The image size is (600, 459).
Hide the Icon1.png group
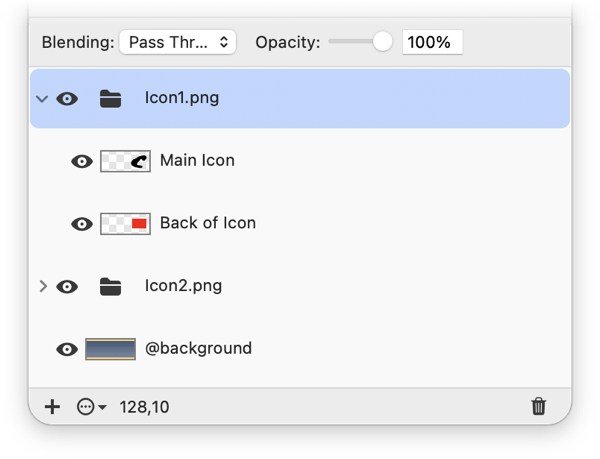(67, 98)
